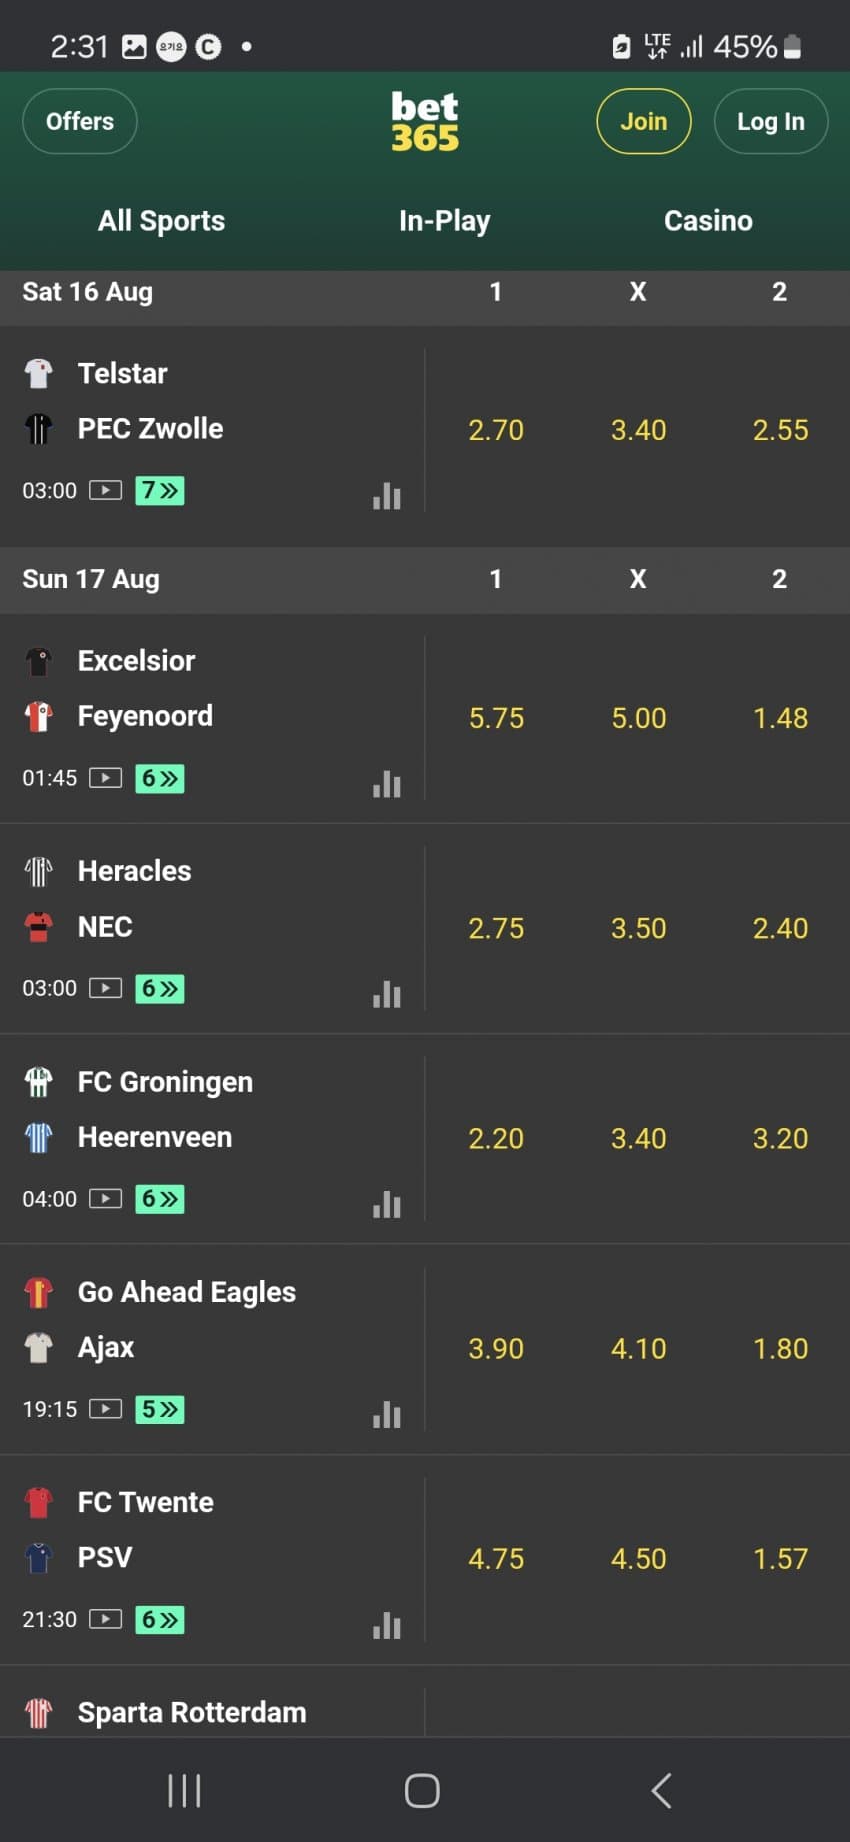Open stats icon for Heracles vs NEC
850x1842 pixels.
tap(387, 994)
